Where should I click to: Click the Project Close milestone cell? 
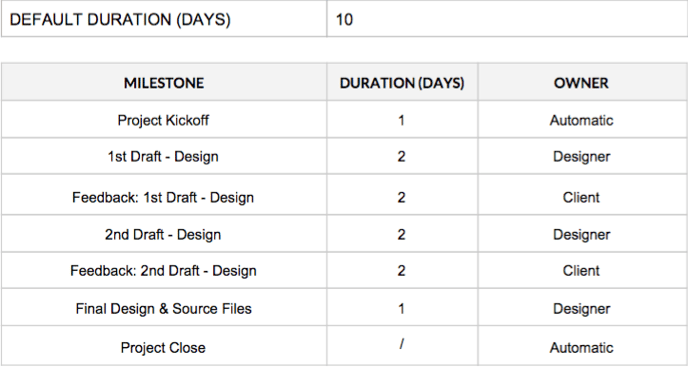coord(163,348)
